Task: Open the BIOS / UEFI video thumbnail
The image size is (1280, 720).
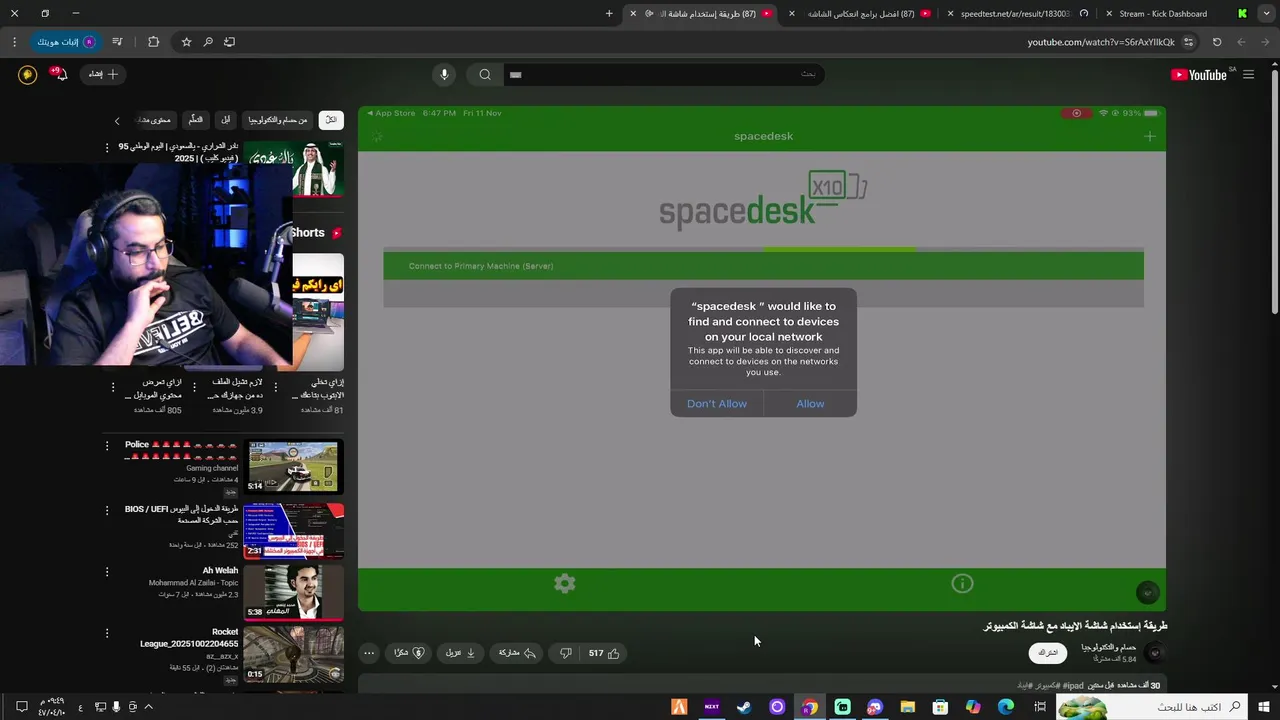Action: point(293,531)
